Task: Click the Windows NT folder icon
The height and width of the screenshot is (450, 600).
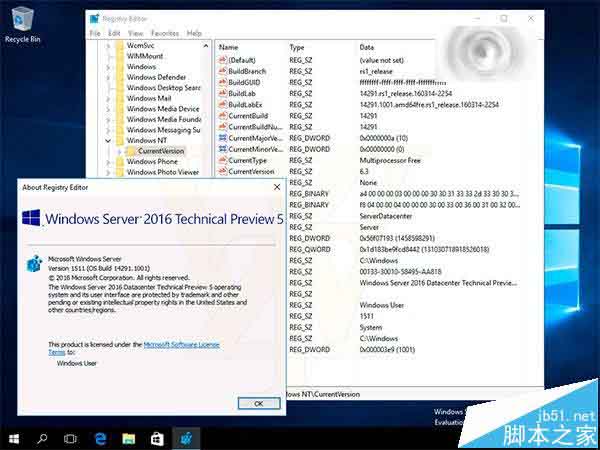Action: [120, 140]
